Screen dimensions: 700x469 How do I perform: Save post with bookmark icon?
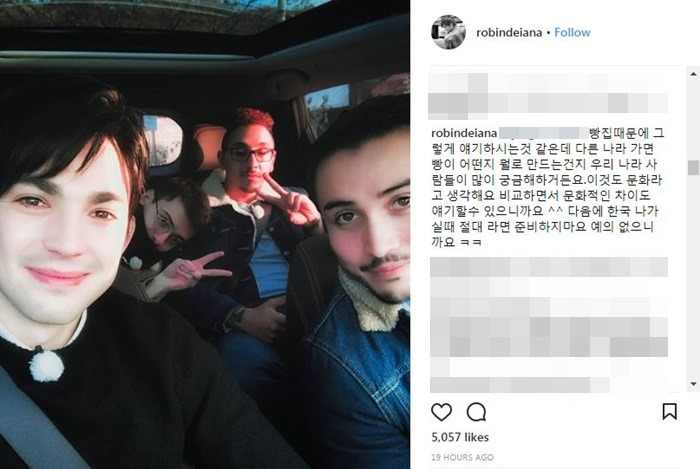point(669,411)
